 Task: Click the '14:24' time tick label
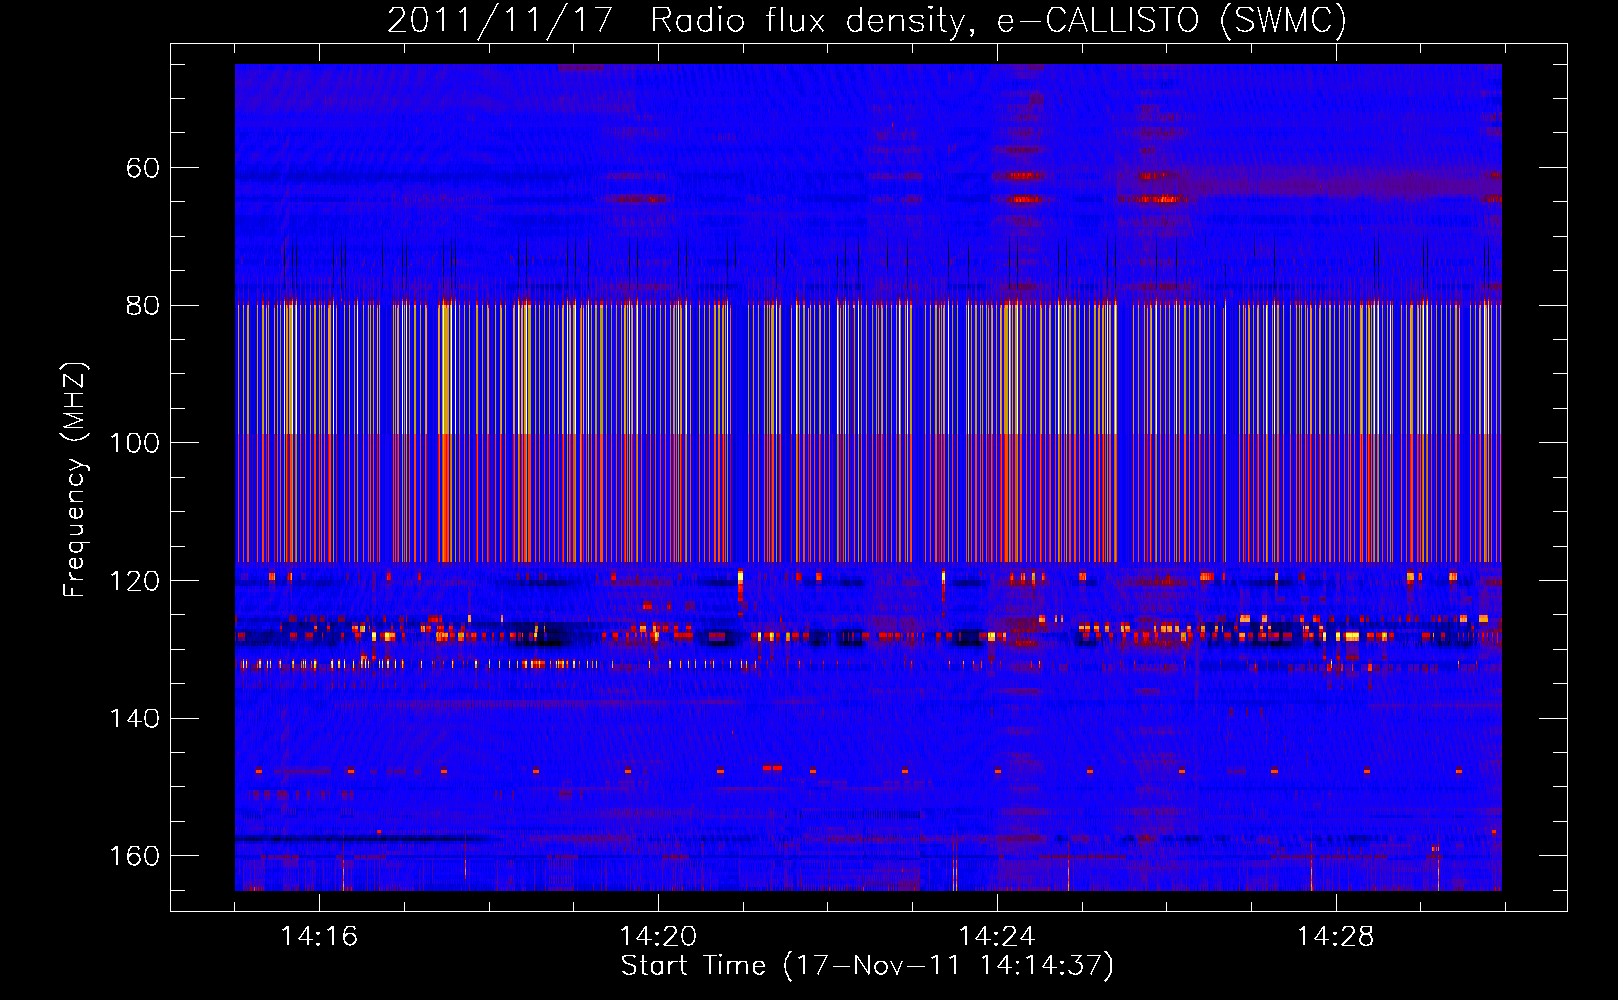[x=997, y=936]
